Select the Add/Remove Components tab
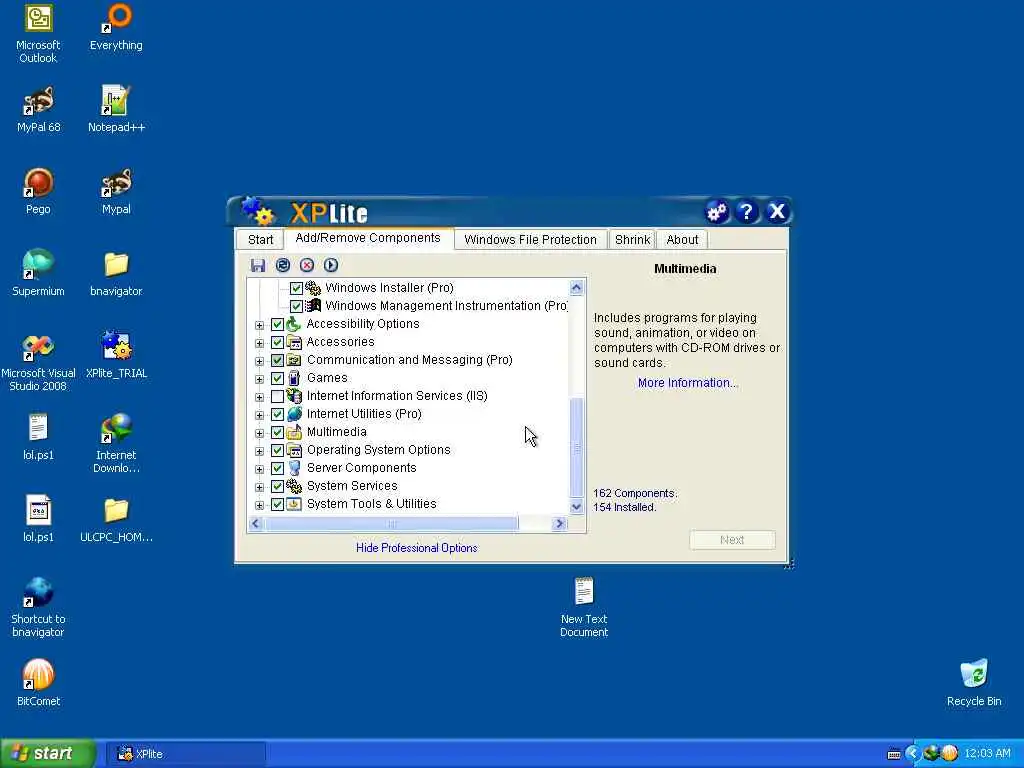The height and width of the screenshot is (768, 1024). (x=368, y=238)
